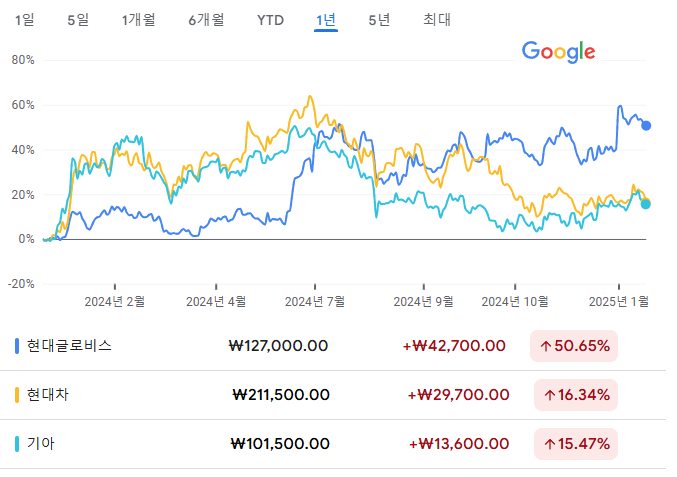Select the 1일 time range tab

[25, 20]
